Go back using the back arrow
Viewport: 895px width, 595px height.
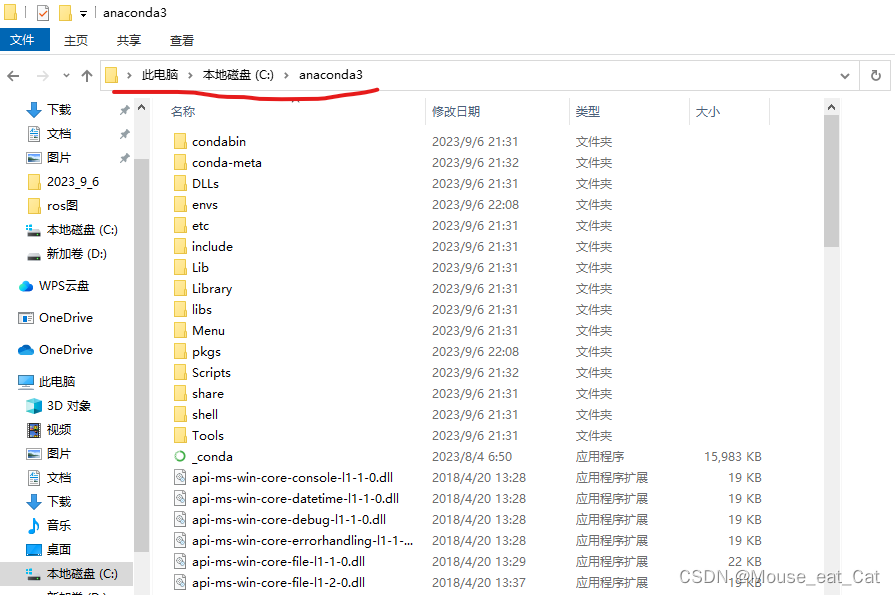tap(13, 75)
